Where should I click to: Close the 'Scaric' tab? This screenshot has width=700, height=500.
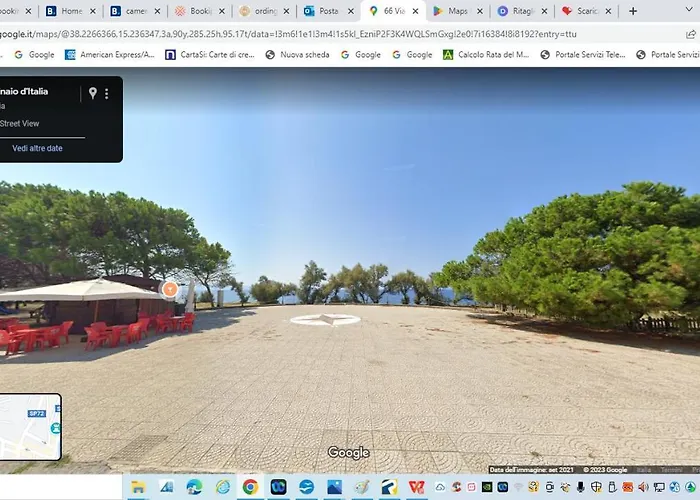[x=608, y=11]
